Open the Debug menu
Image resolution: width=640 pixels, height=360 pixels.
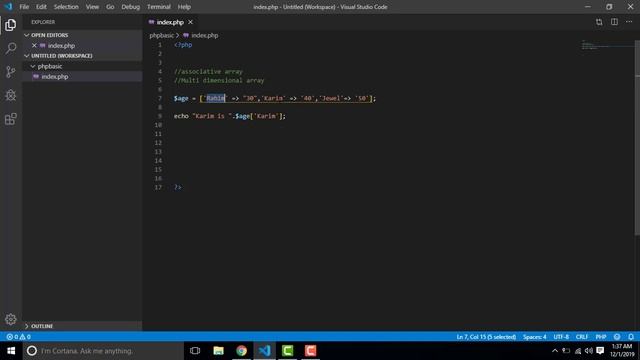[x=131, y=7]
